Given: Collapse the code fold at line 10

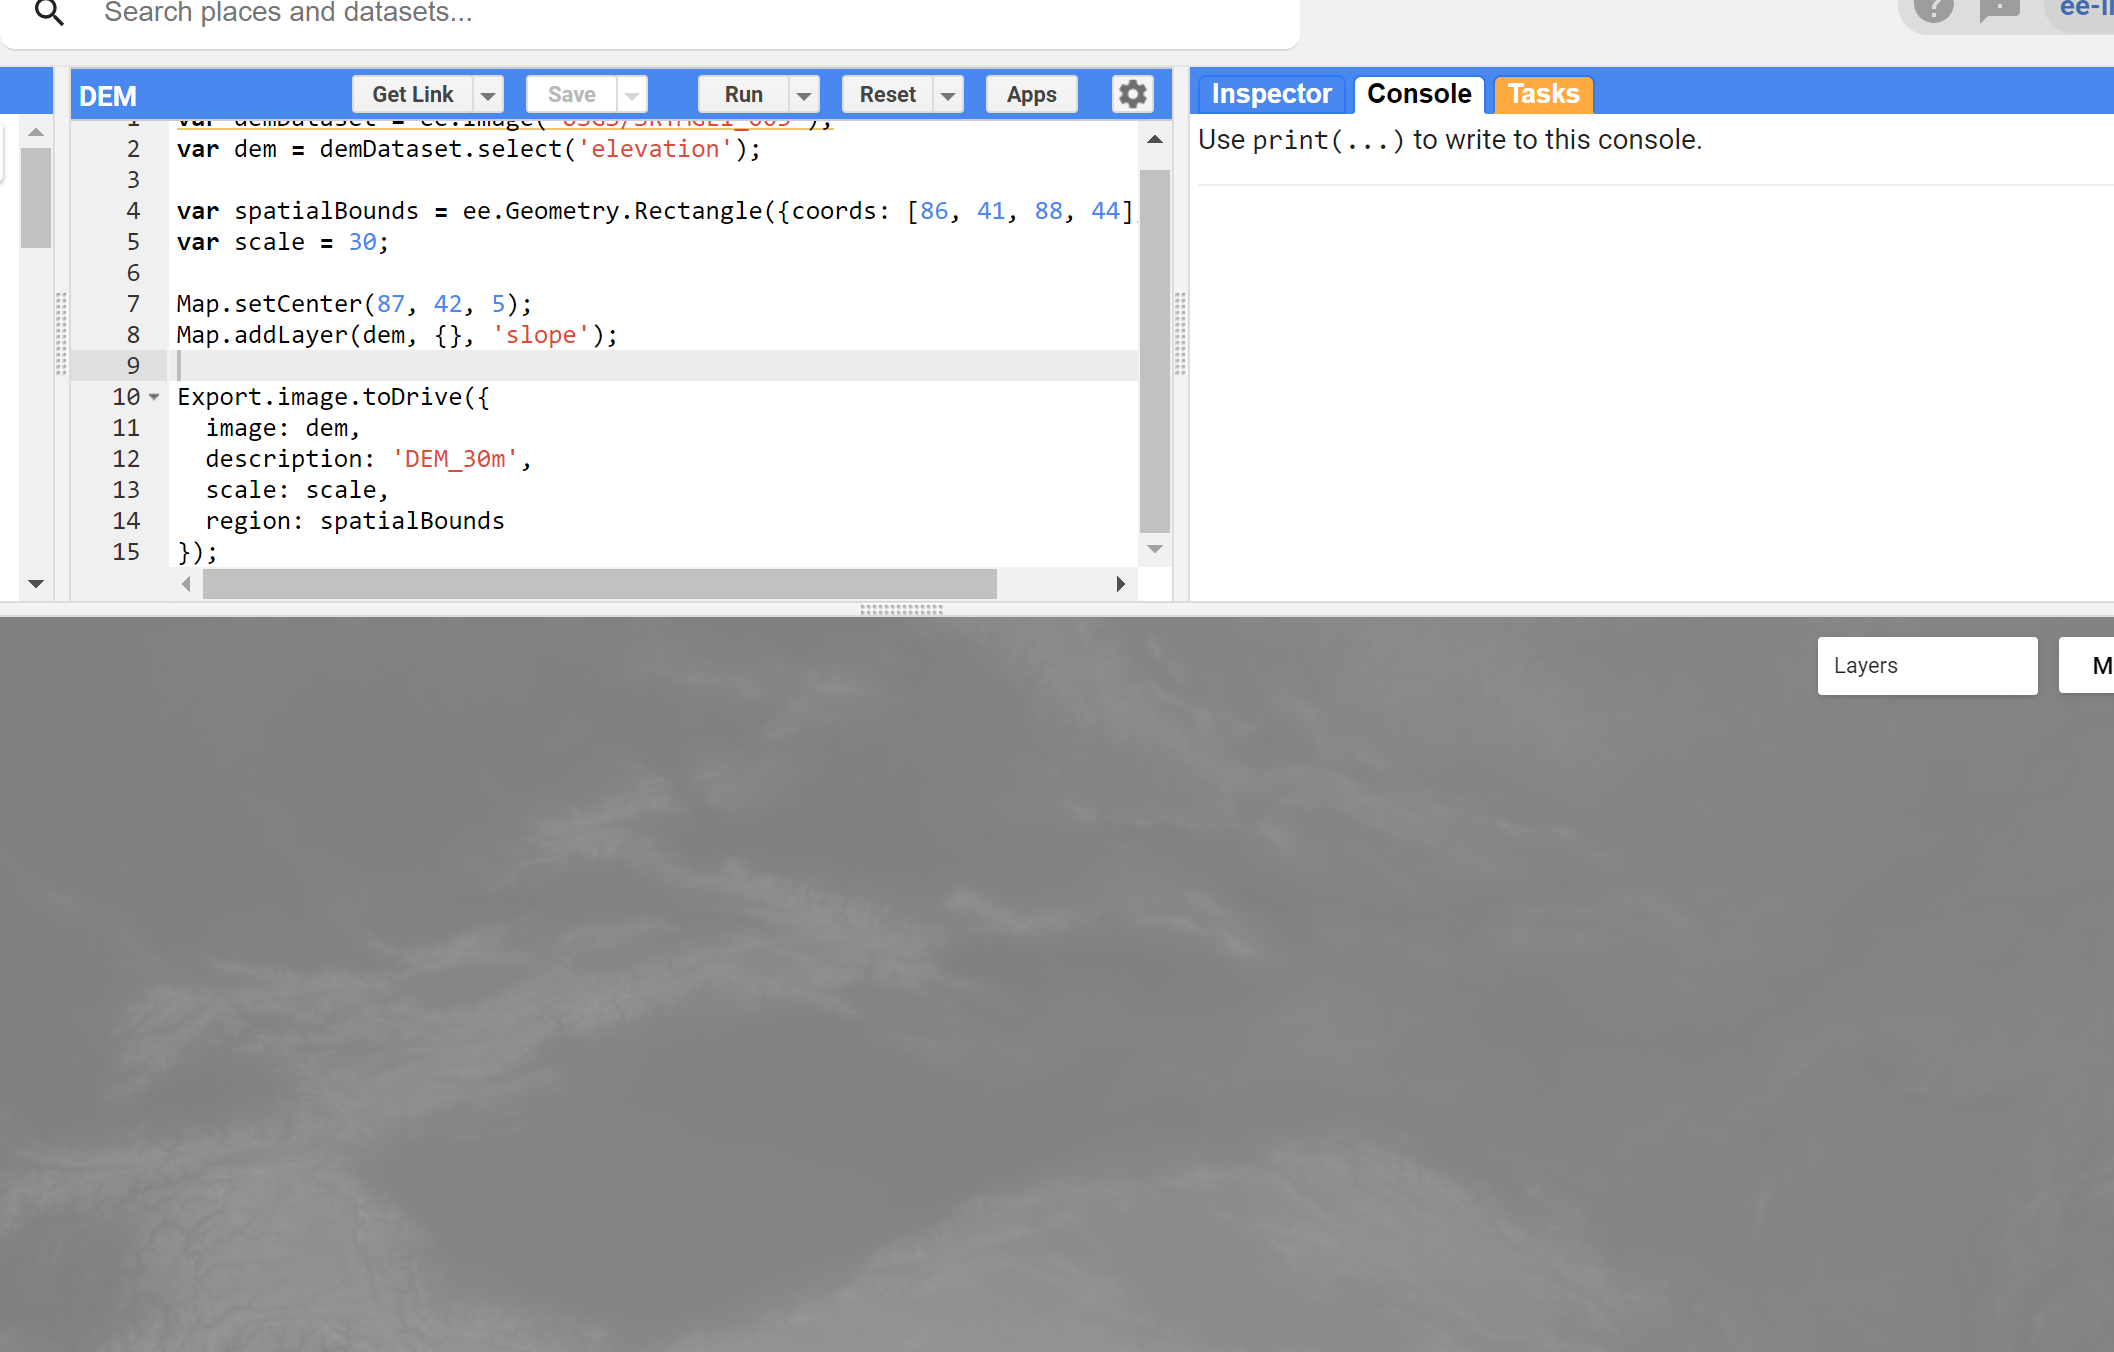Looking at the screenshot, I should coord(154,397).
